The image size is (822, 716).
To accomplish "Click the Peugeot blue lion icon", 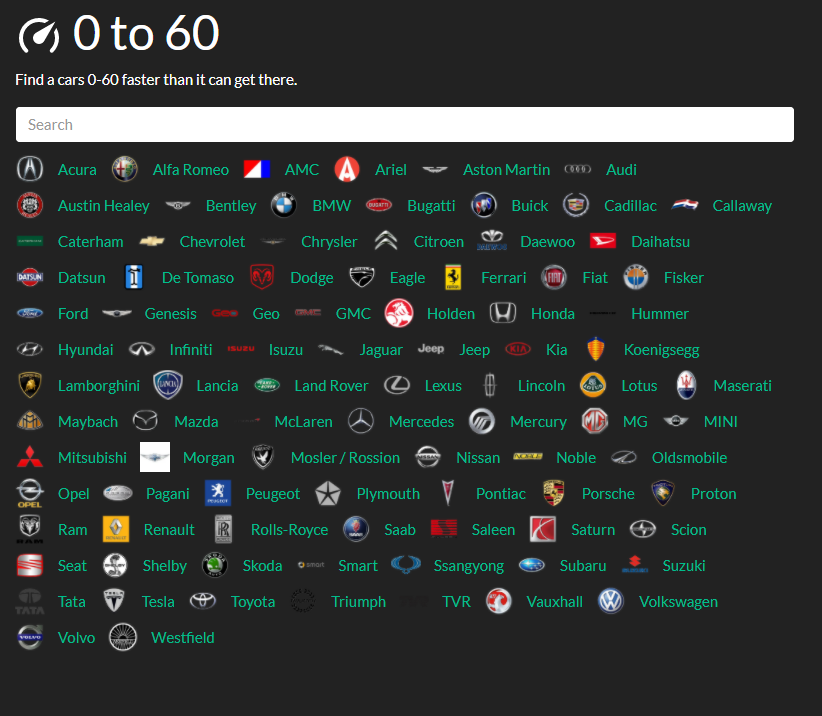I will [218, 493].
